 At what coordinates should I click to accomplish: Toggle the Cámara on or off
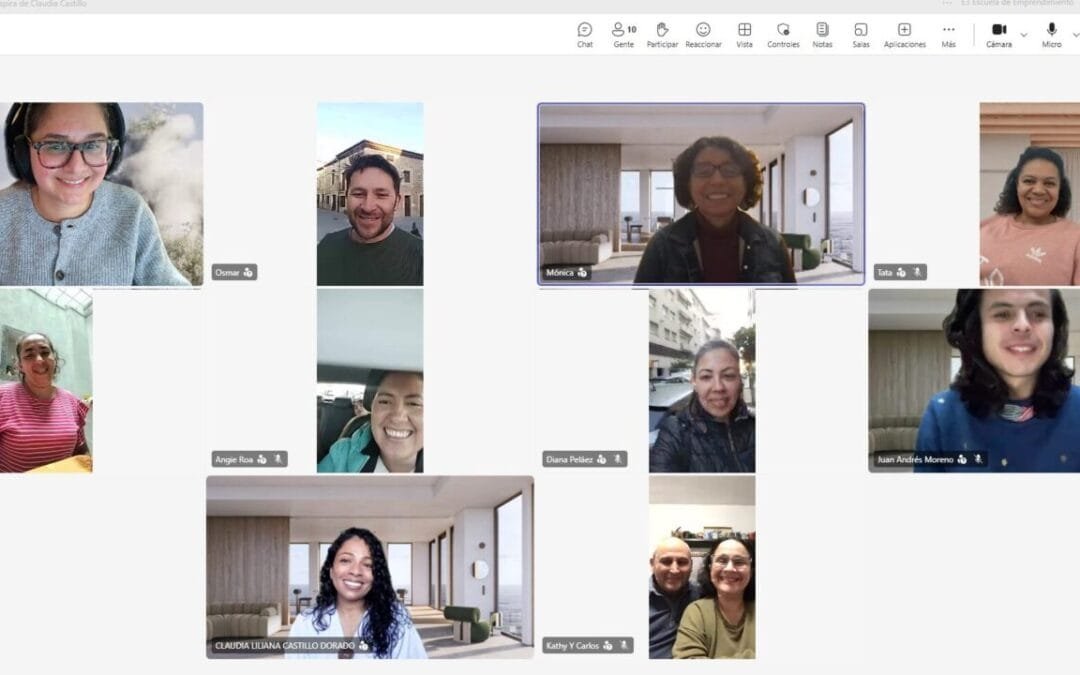(998, 34)
